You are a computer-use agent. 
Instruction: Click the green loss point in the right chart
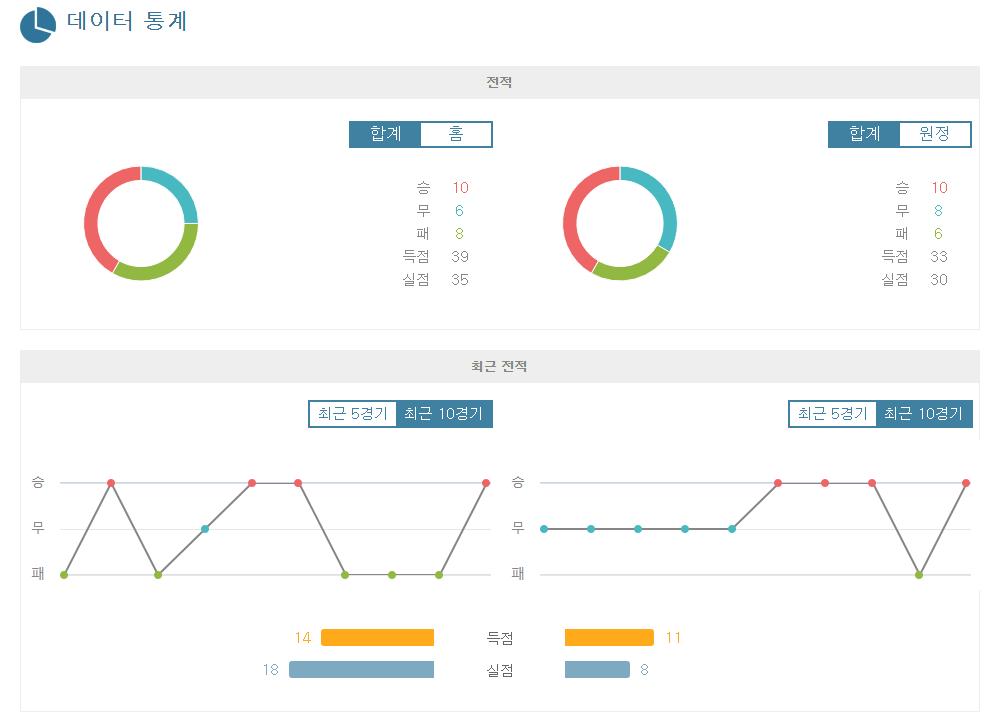click(919, 575)
